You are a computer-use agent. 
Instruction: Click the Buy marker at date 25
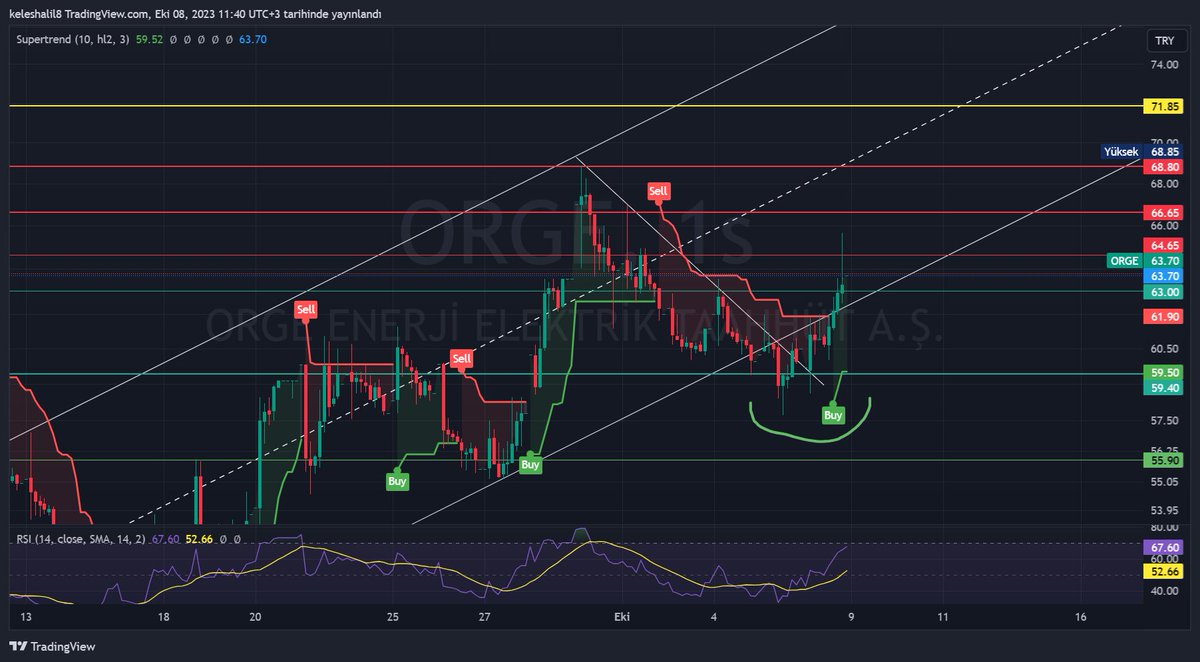[397, 481]
